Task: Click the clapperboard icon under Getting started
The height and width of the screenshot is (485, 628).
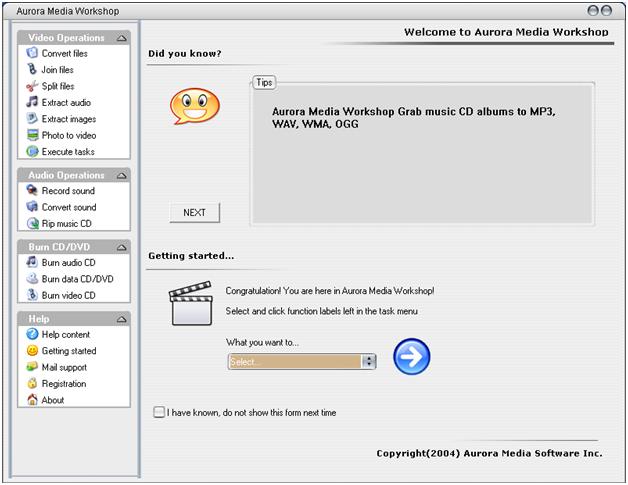Action: pyautogui.click(x=191, y=303)
